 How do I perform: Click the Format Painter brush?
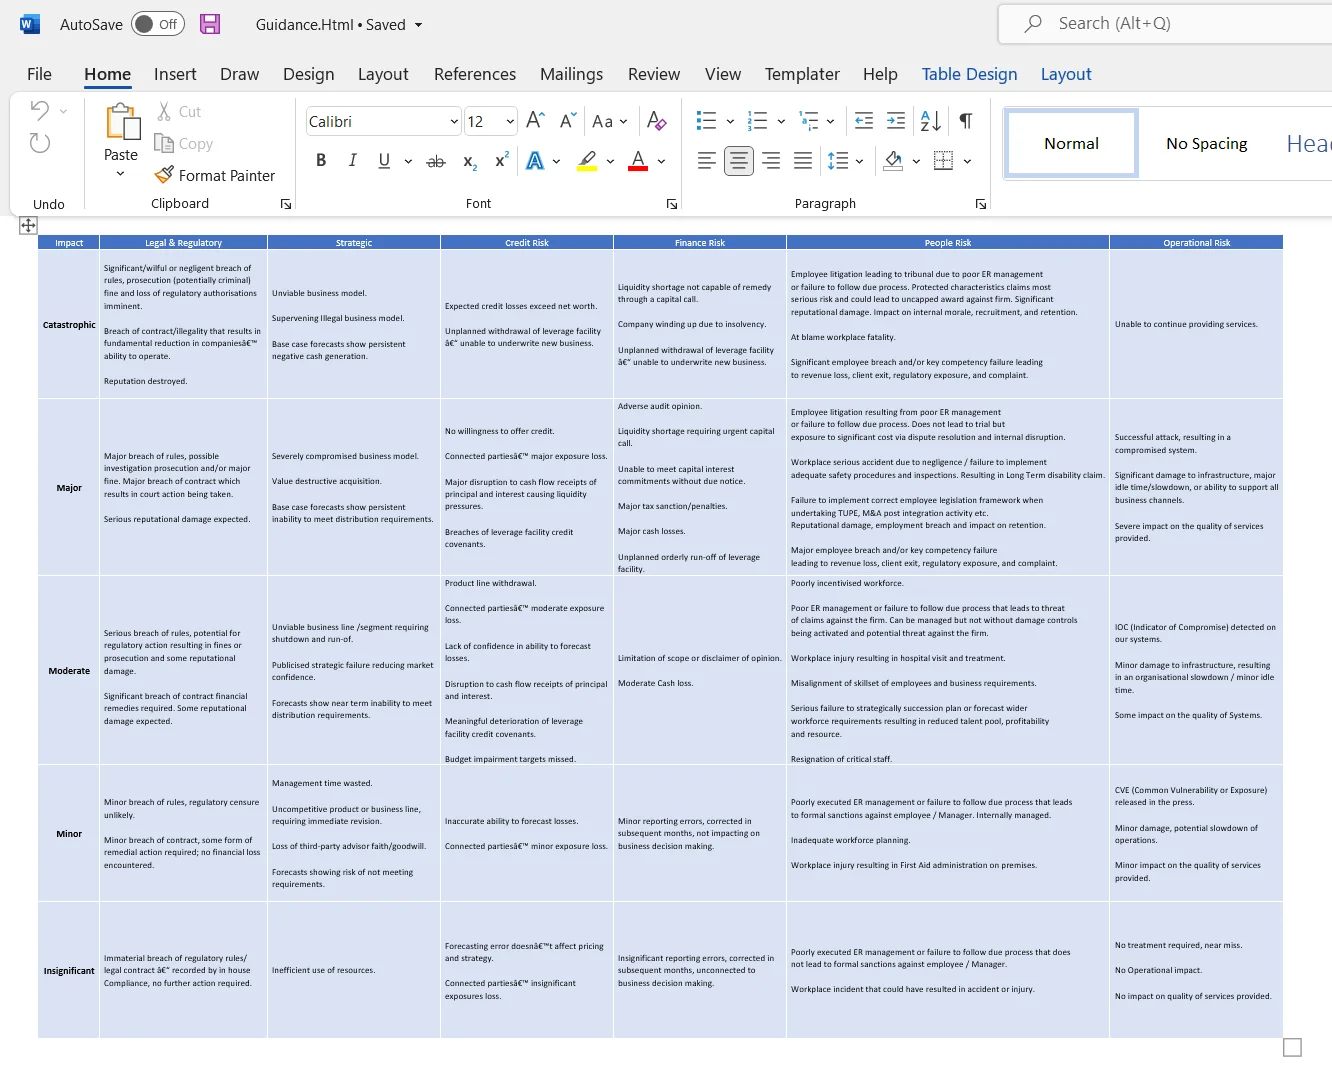[x=164, y=175]
